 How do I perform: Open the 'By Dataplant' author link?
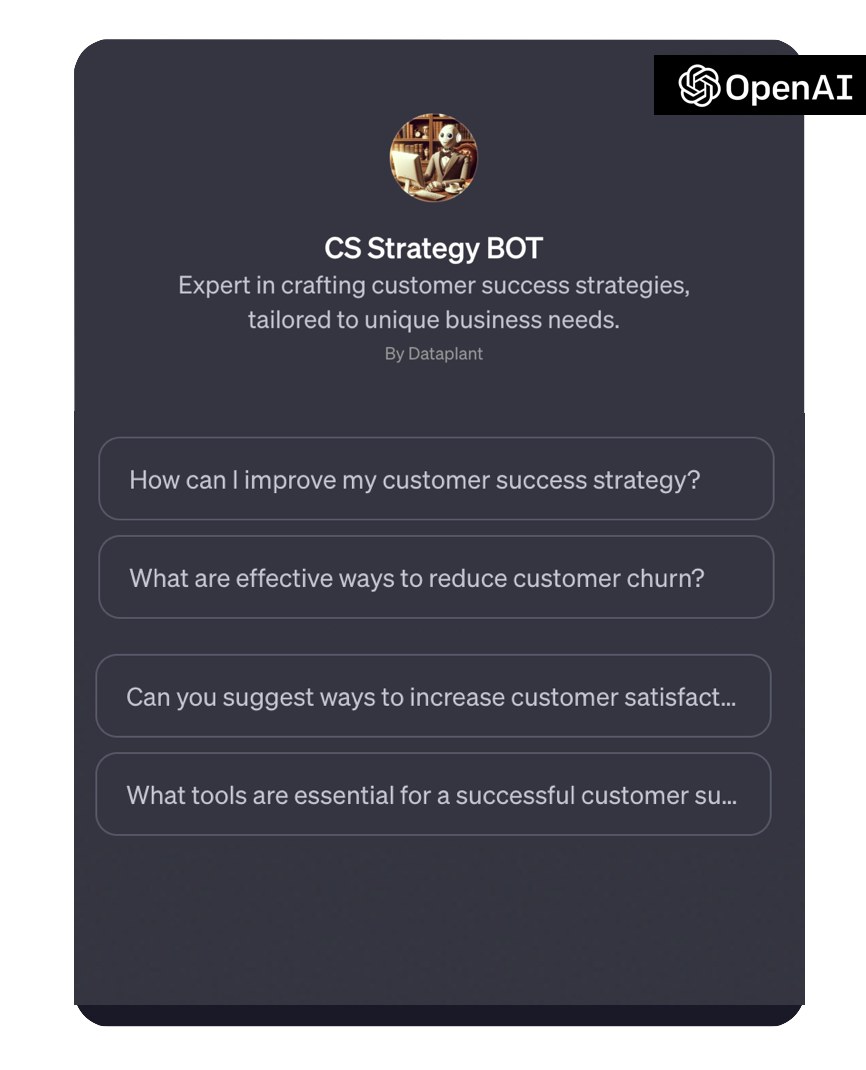coord(433,353)
